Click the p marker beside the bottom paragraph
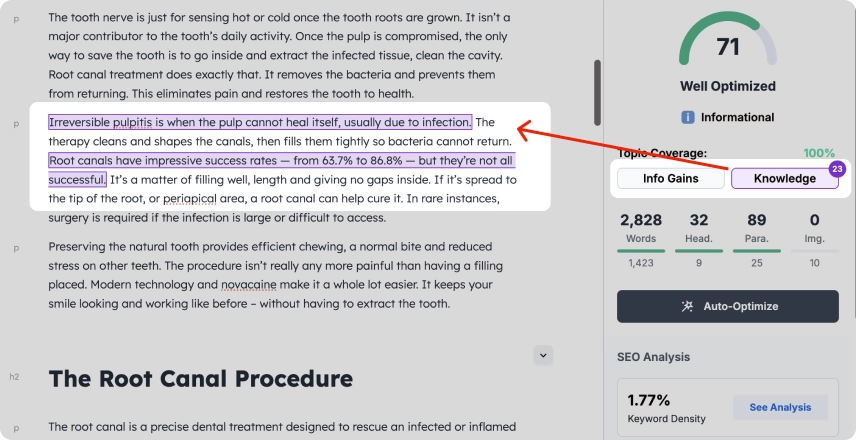Screen dimensions: 856x440 coord(14,428)
